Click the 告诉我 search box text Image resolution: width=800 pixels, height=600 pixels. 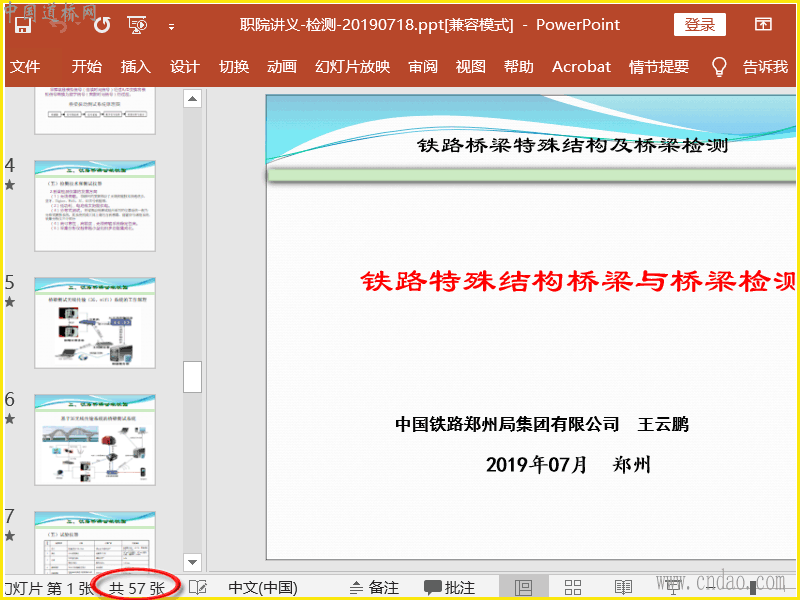(x=765, y=66)
